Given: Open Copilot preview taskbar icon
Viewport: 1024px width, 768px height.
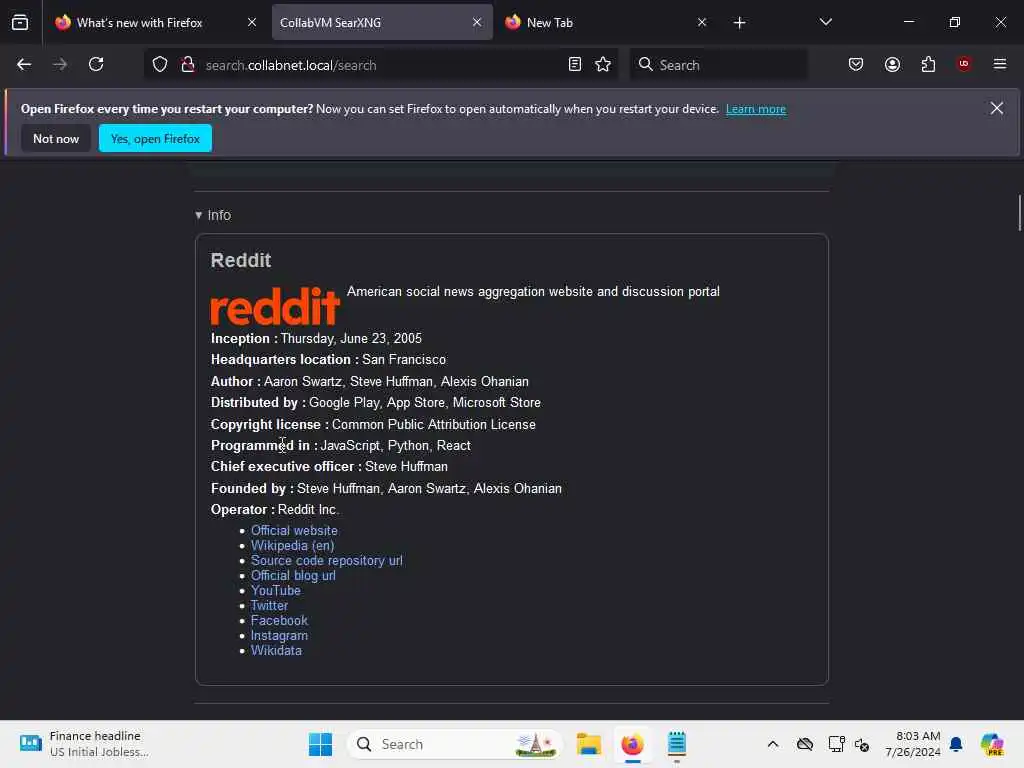Looking at the screenshot, I should click(992, 744).
